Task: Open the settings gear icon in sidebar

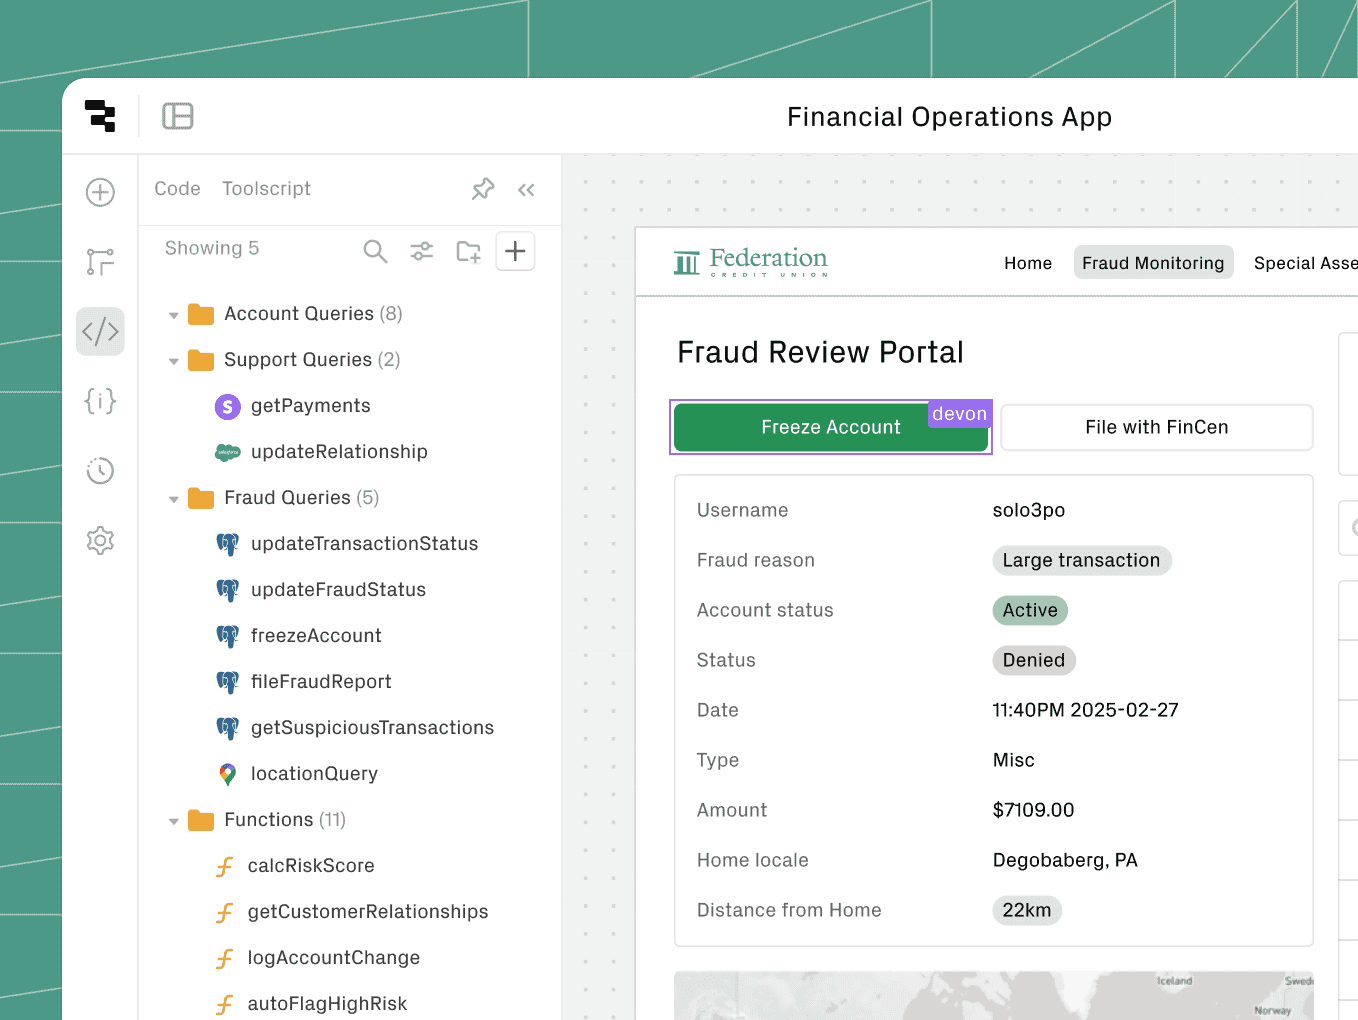Action: tap(100, 541)
